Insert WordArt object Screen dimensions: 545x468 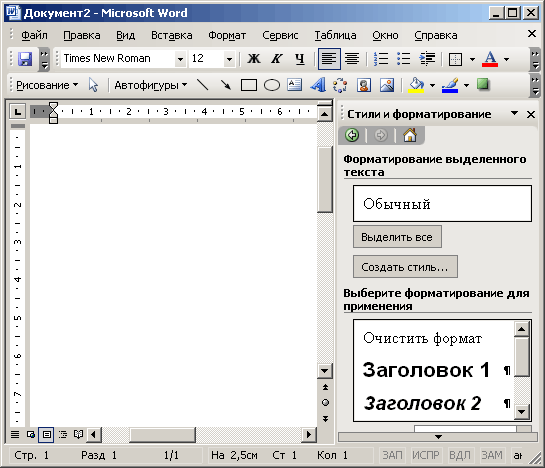tap(318, 85)
